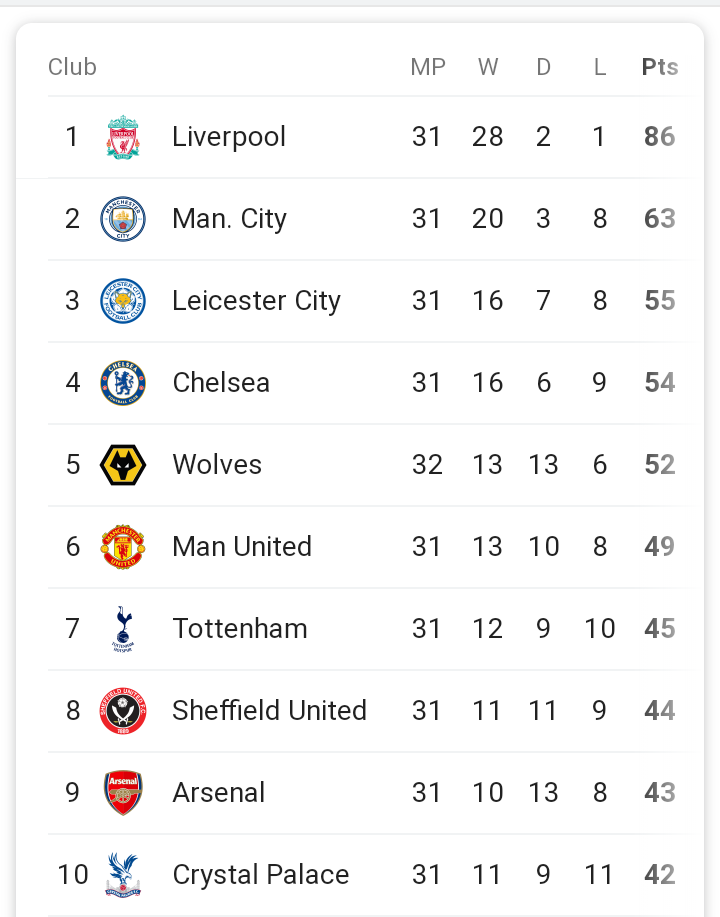Open the Leicester City team link

pos(256,301)
